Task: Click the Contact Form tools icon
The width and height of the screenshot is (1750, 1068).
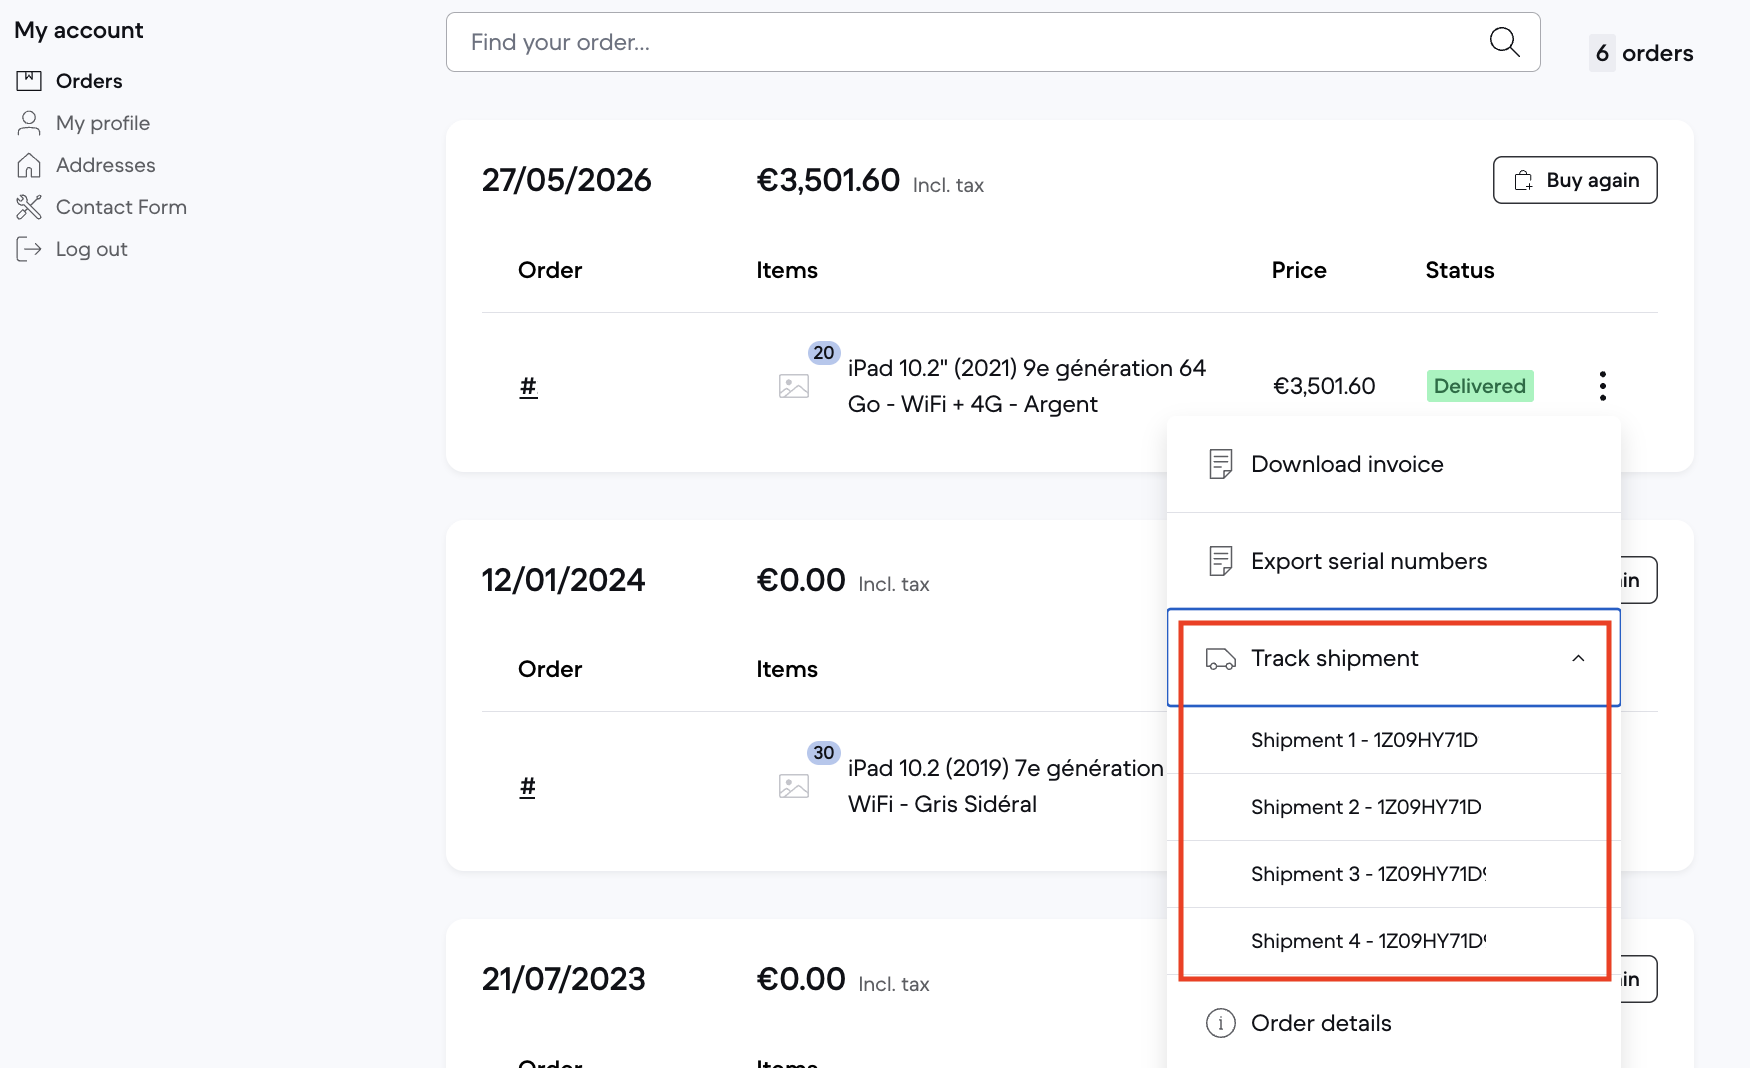Action: (x=29, y=207)
